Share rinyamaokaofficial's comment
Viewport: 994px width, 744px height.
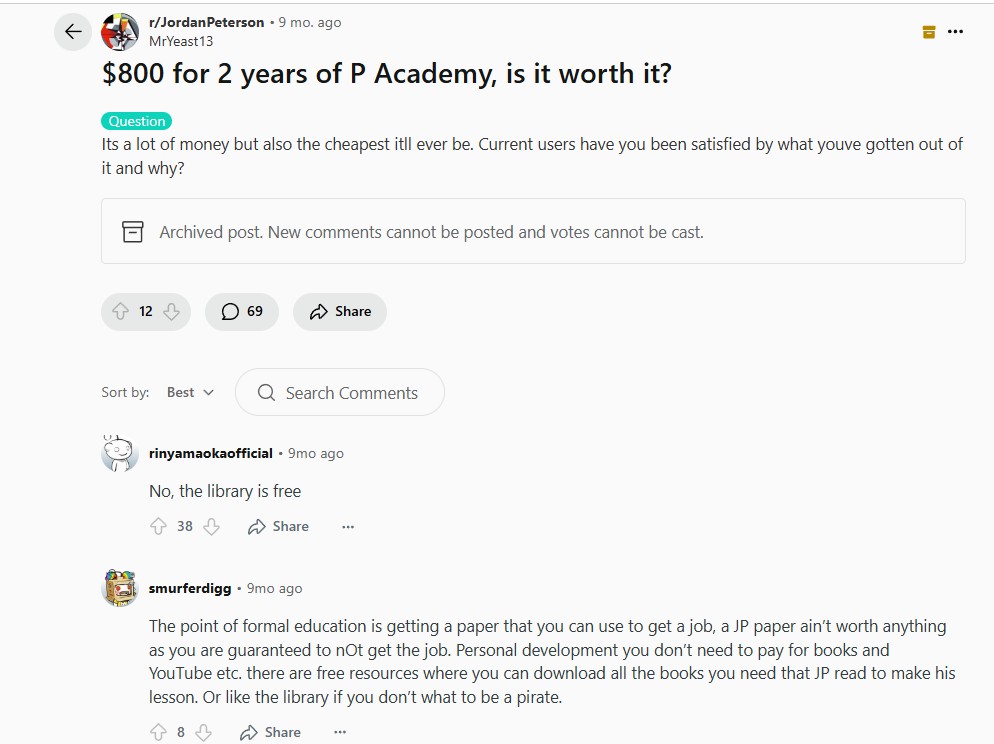pyautogui.click(x=278, y=526)
